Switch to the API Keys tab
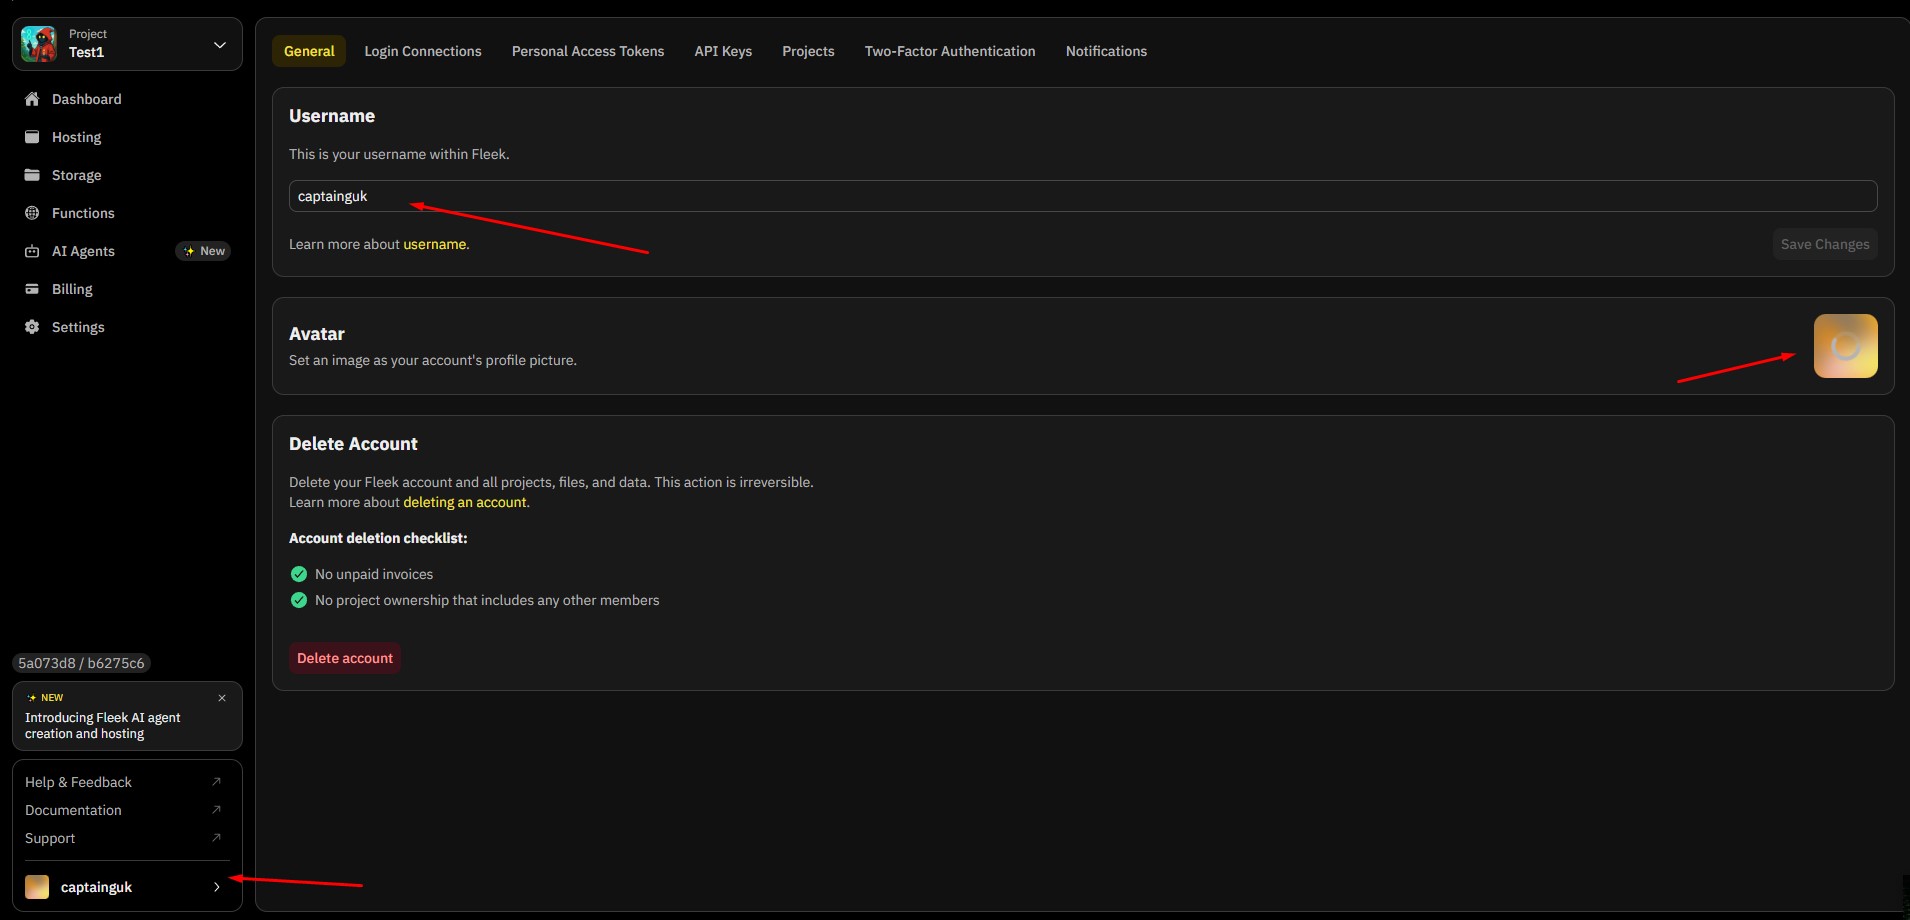 coord(723,51)
